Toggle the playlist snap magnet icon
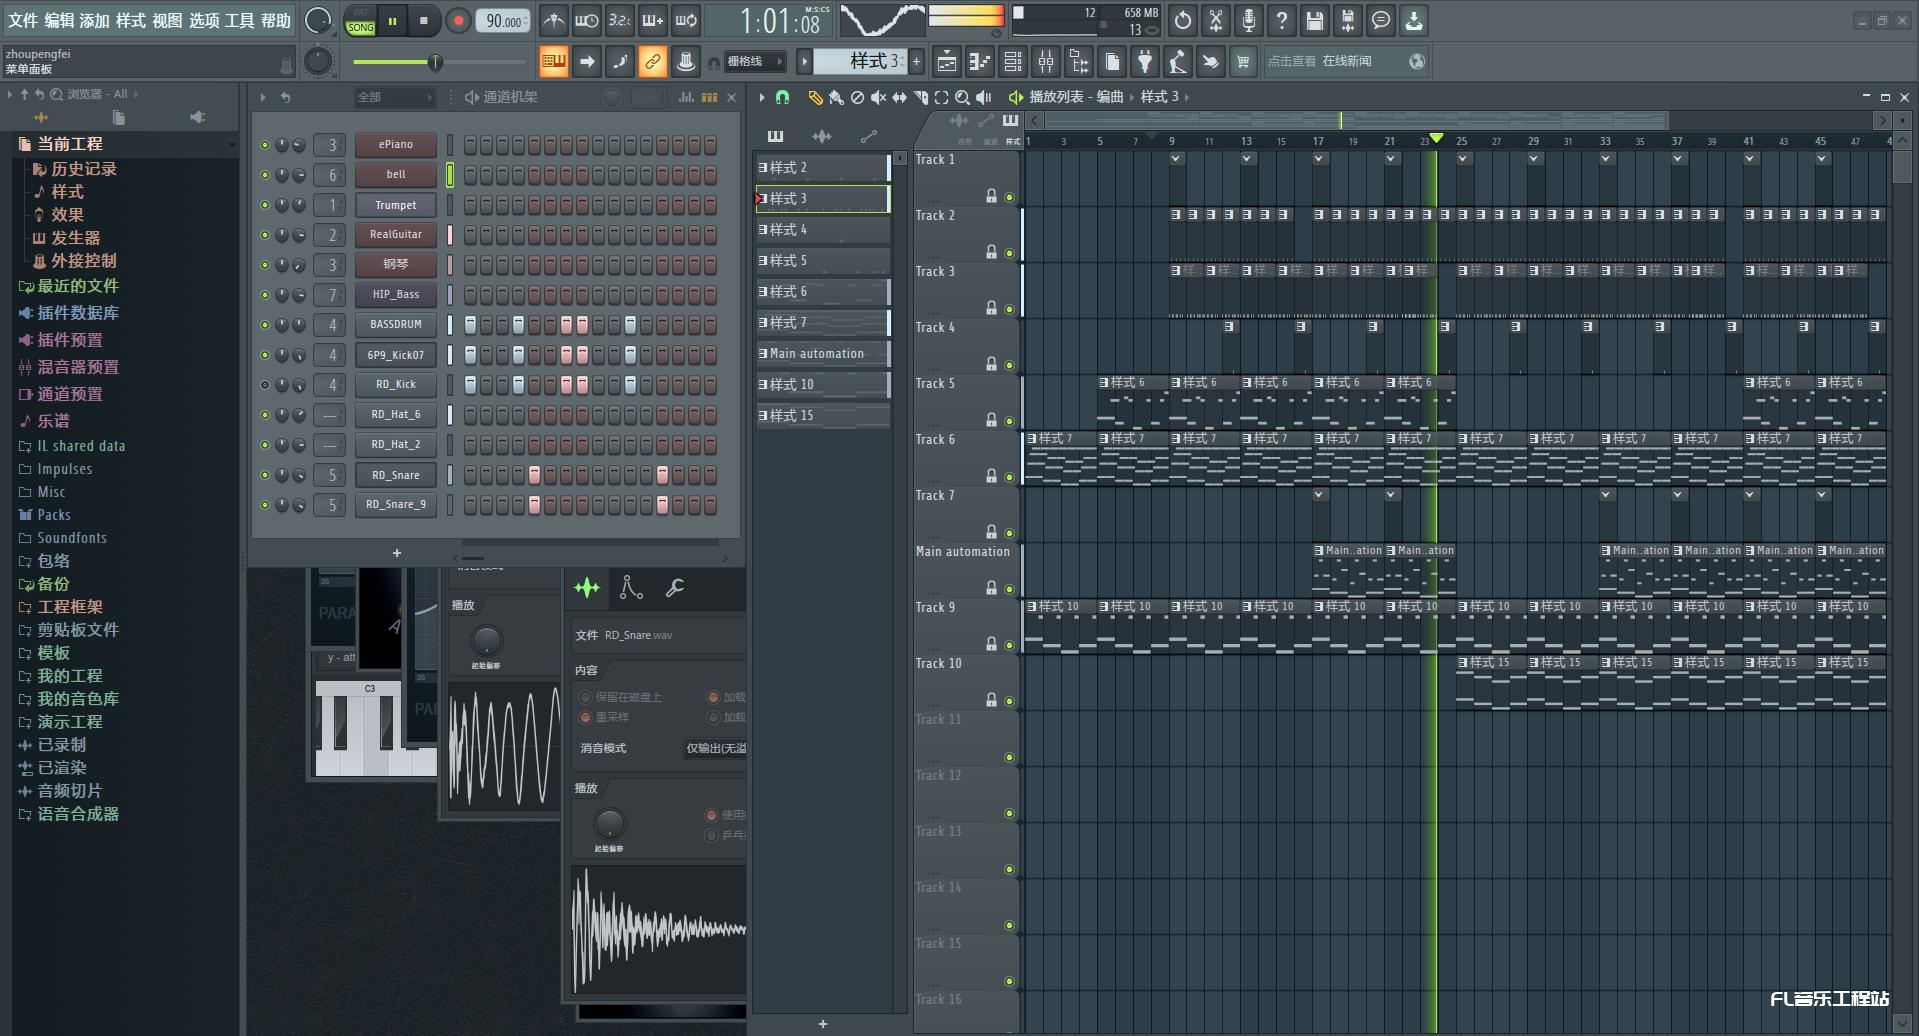 [783, 97]
